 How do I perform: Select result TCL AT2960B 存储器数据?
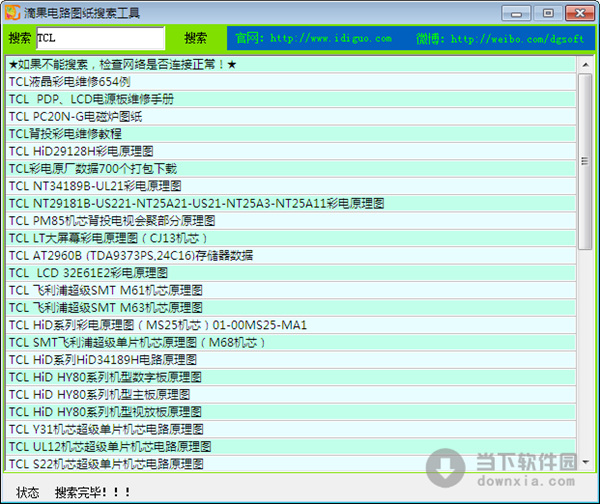coord(291,256)
